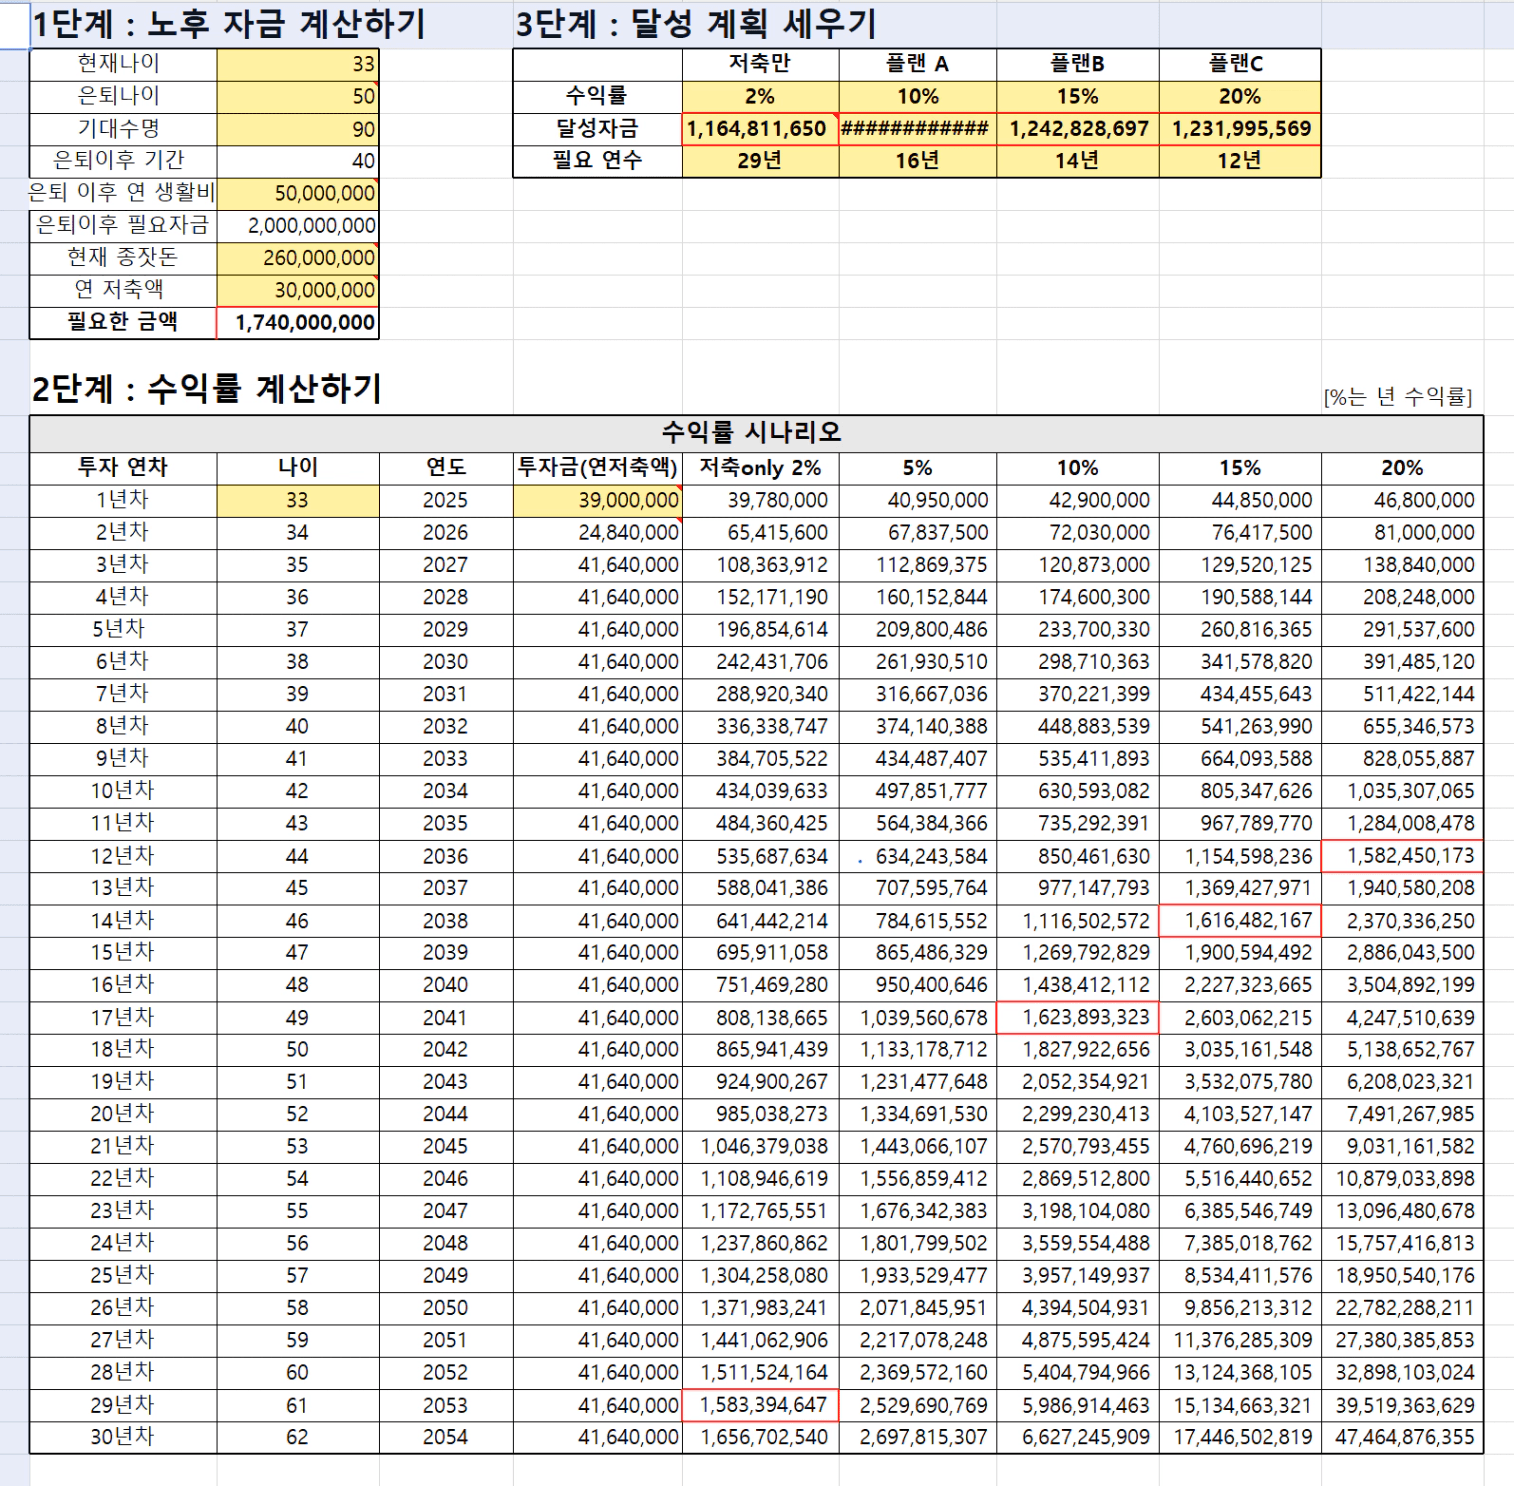Select the 39,000,000 investment cell
This screenshot has width=1514, height=1486.
(597, 500)
